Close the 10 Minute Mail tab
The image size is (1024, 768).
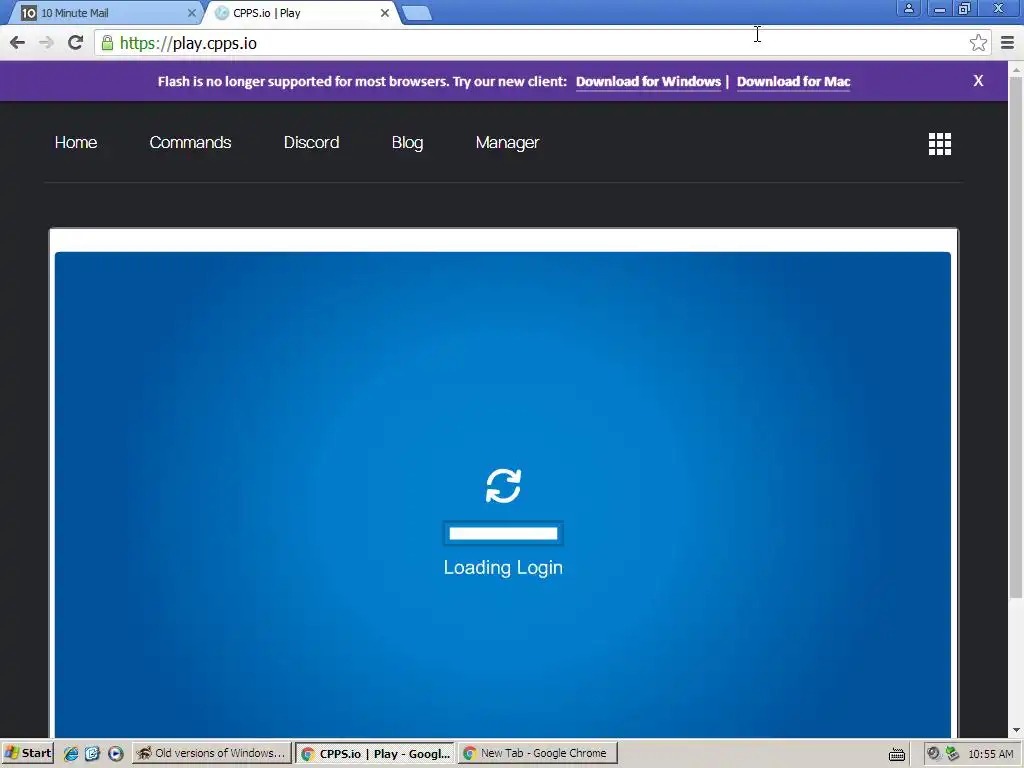[191, 13]
